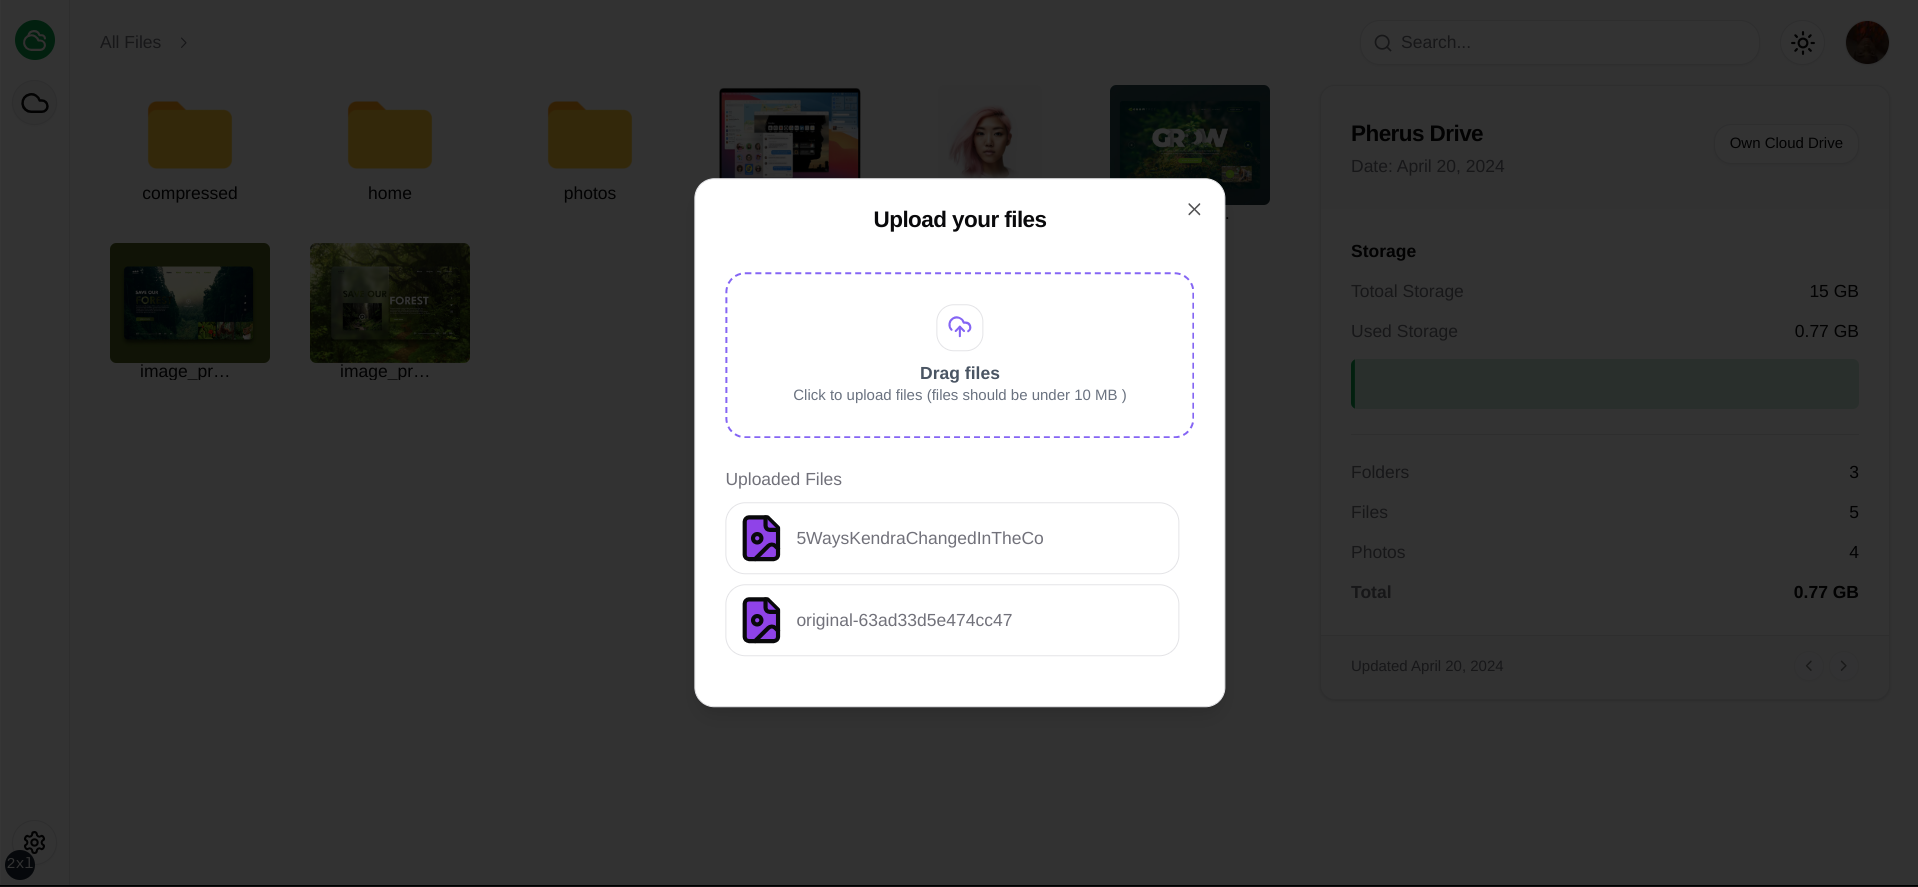This screenshot has width=1918, height=887.
Task: Click the Folders count row label
Action: tap(1380, 472)
